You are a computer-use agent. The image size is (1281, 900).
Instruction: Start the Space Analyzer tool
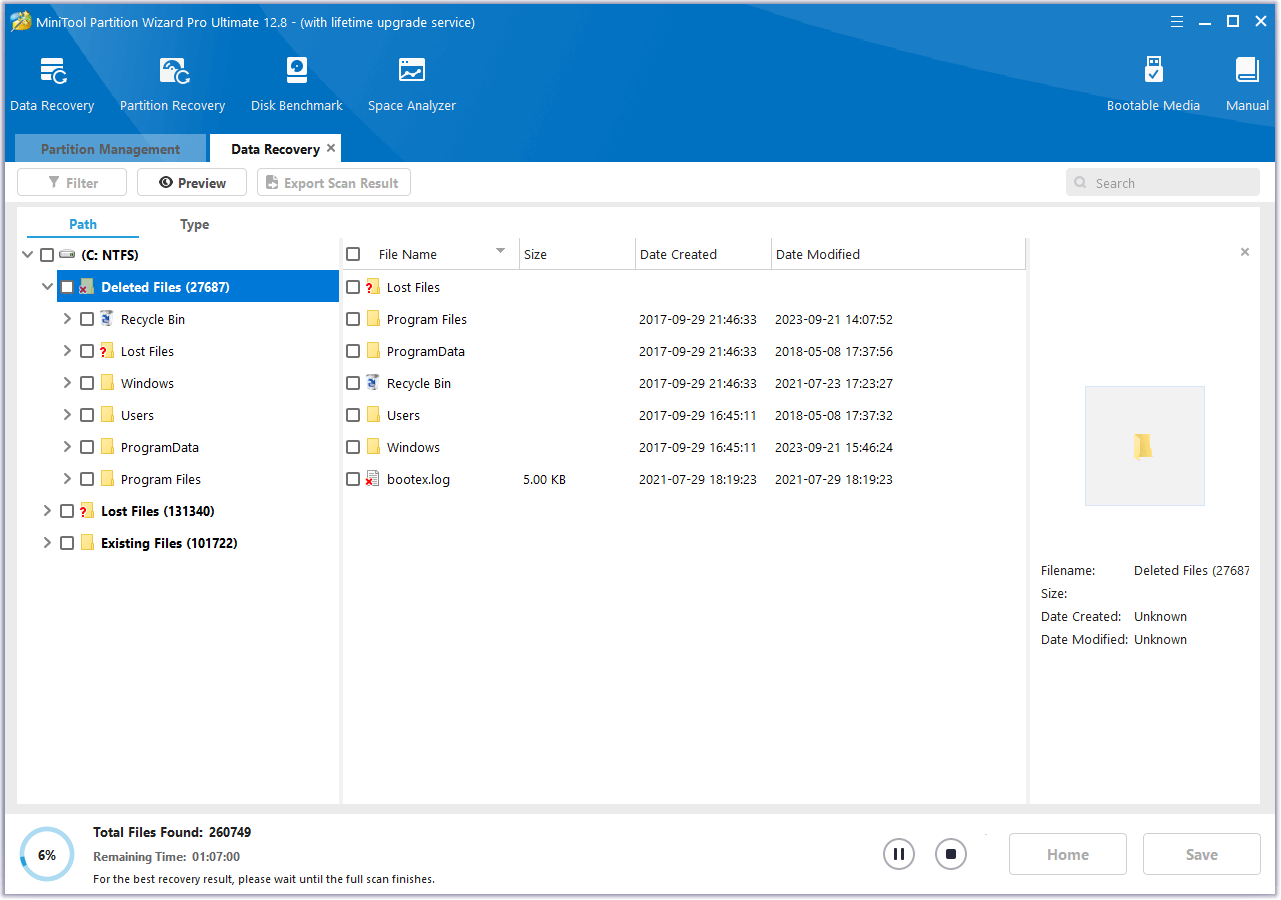411,72
